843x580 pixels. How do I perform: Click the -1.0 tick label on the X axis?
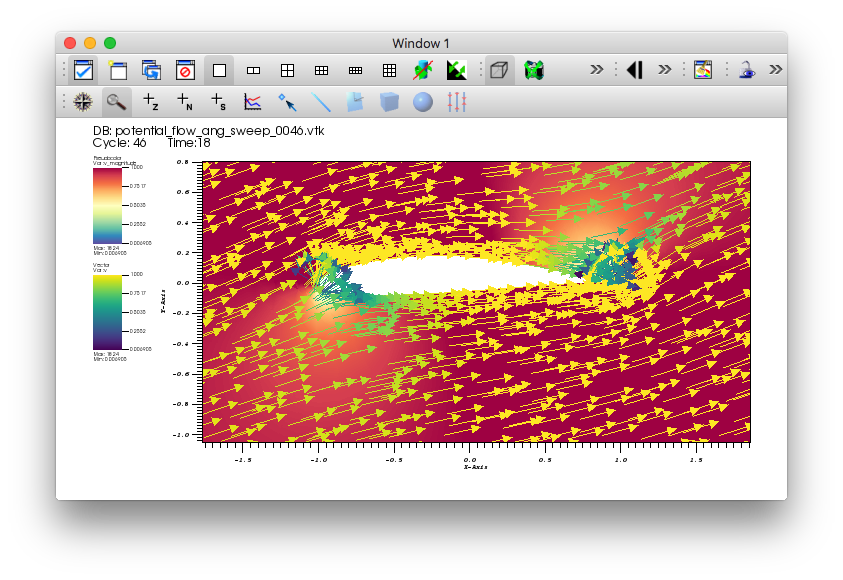(318, 460)
